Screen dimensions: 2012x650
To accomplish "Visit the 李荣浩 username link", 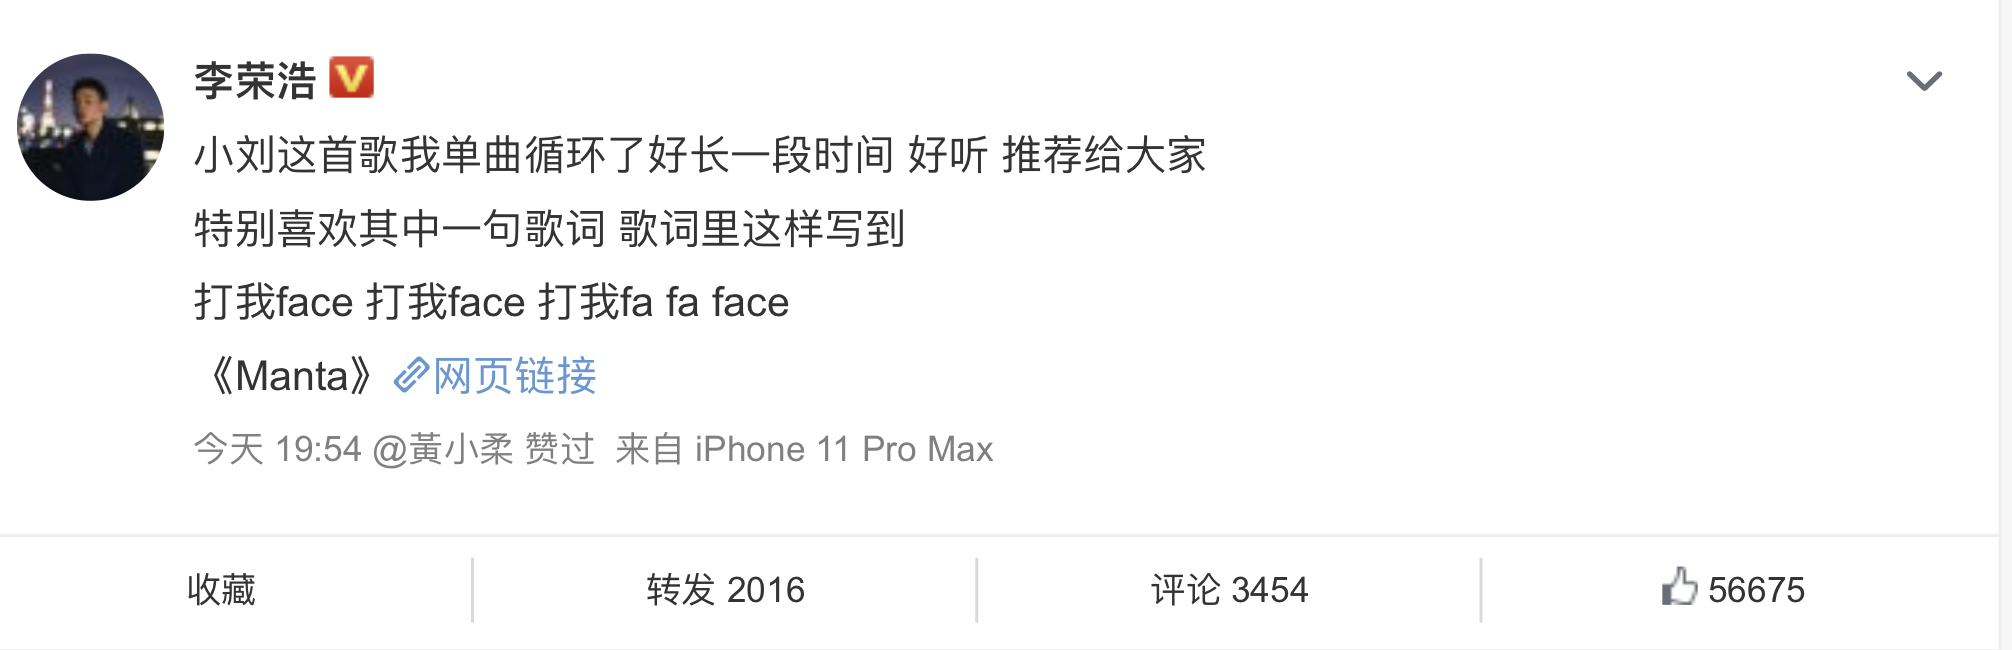I will click(x=255, y=80).
